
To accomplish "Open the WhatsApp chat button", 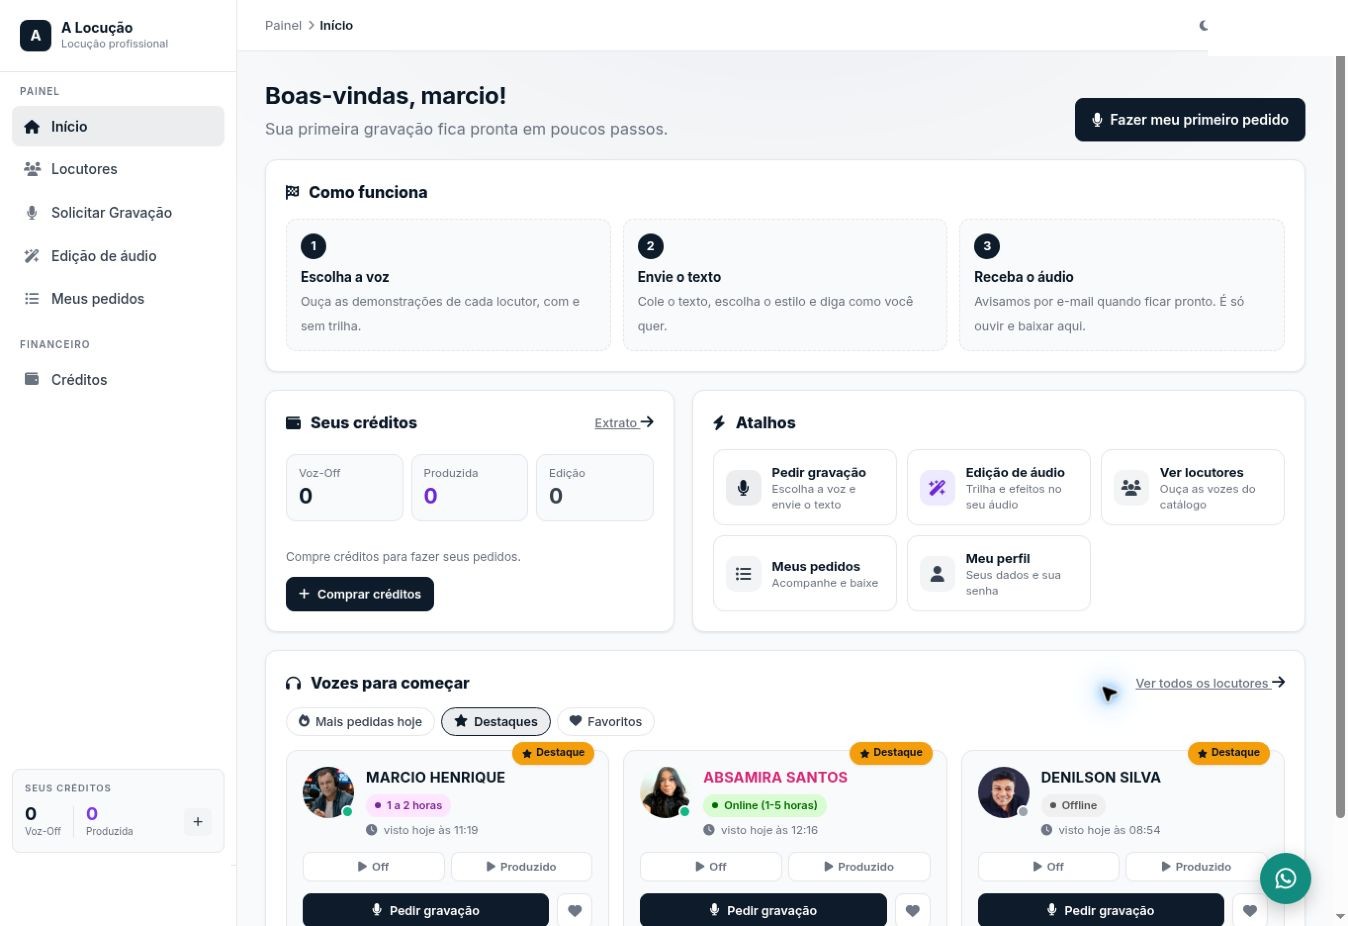I will click(x=1285, y=878).
